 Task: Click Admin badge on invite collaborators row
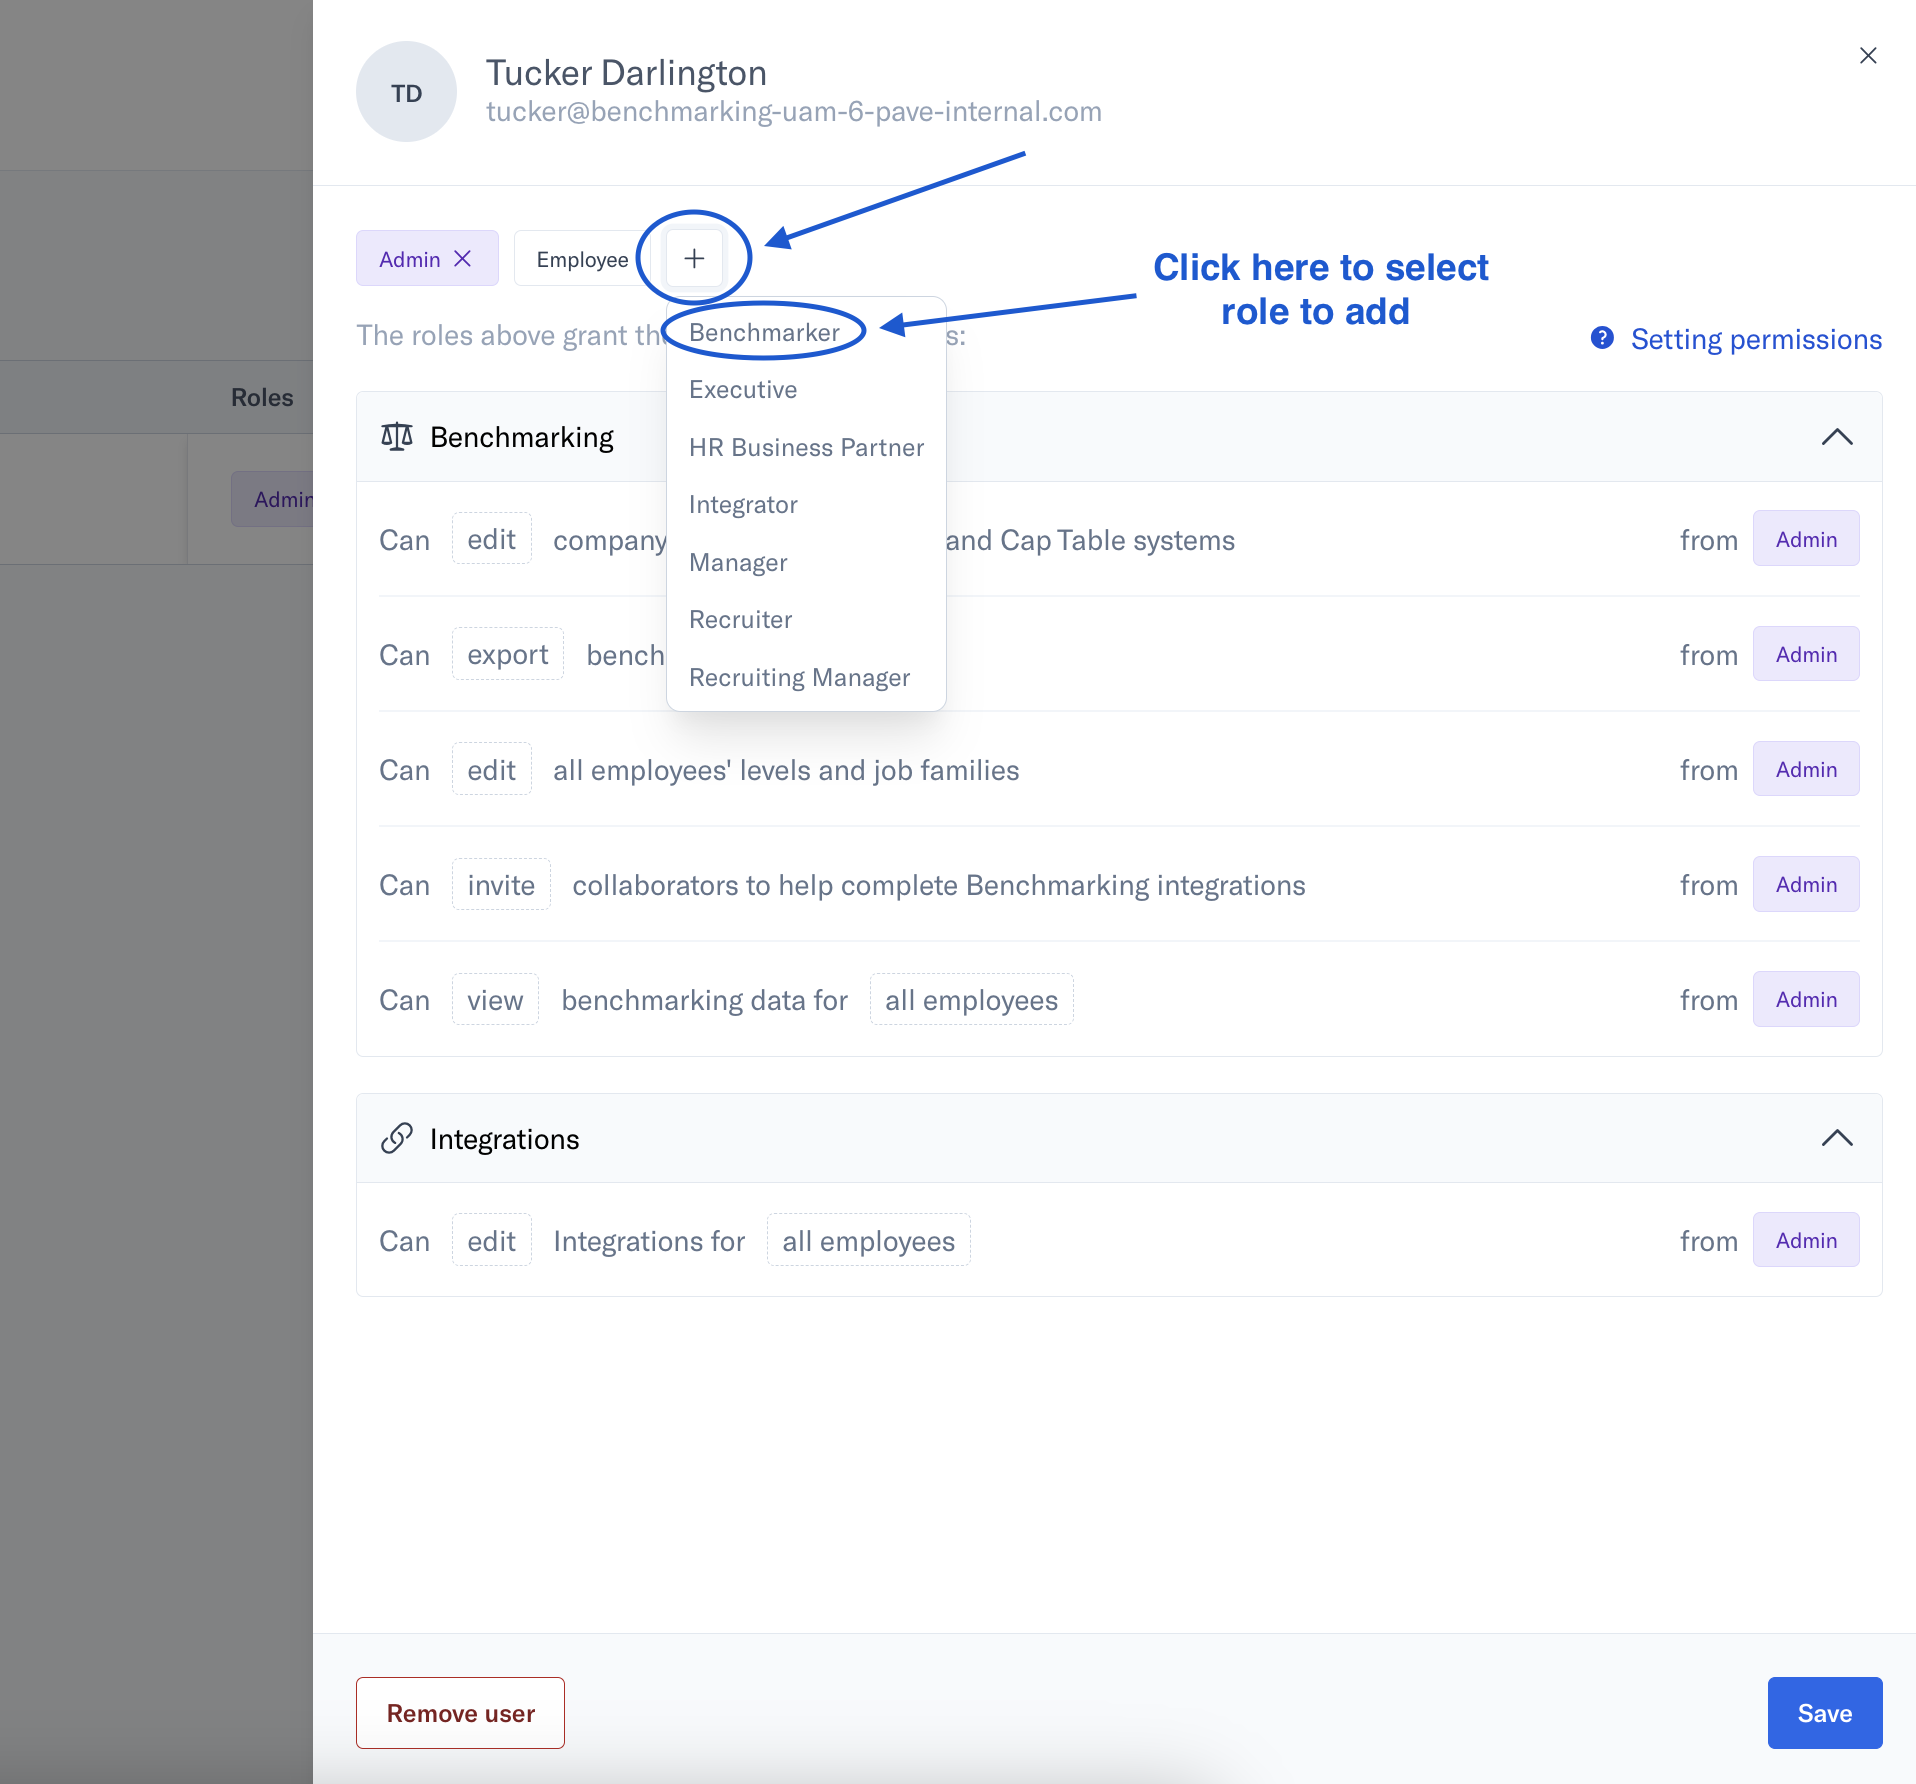click(x=1806, y=884)
